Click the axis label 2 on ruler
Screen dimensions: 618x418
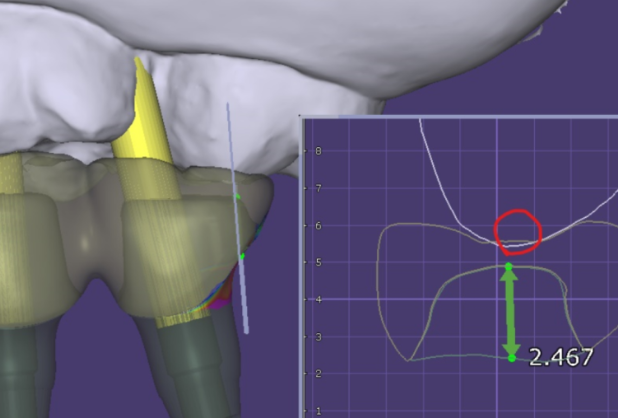(318, 374)
